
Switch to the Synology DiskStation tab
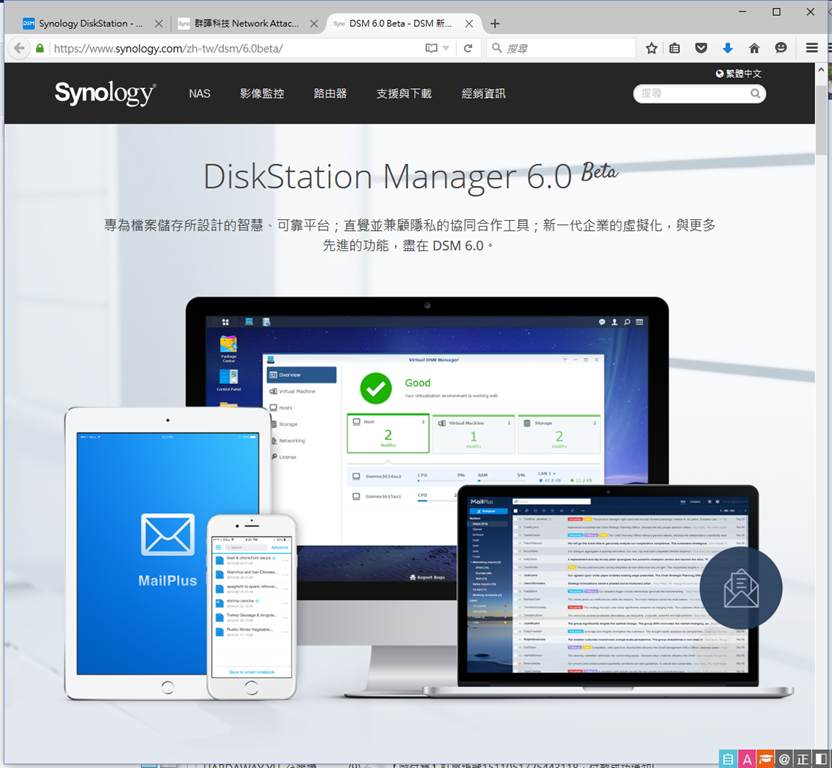(x=91, y=23)
